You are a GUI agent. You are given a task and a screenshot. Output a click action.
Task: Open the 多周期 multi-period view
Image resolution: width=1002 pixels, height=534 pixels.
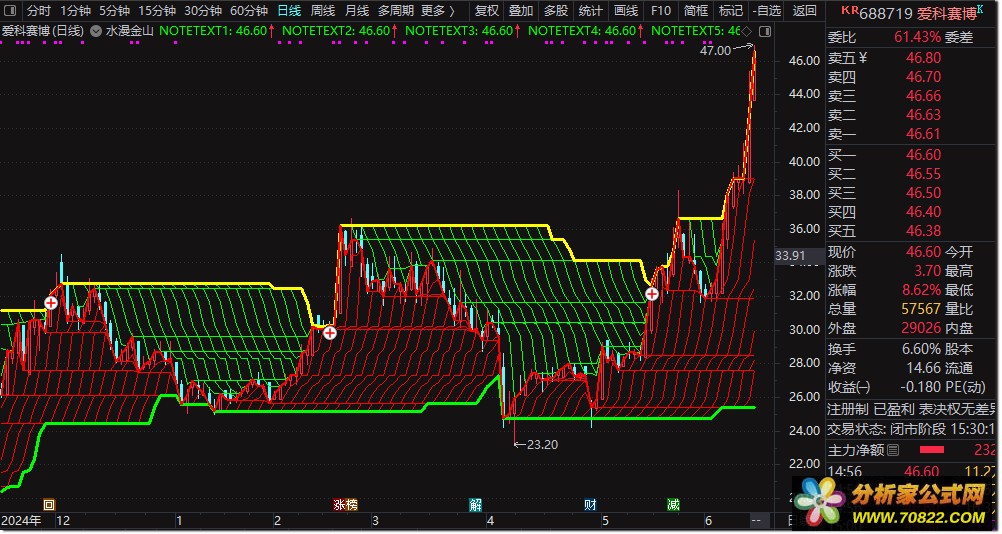point(396,11)
